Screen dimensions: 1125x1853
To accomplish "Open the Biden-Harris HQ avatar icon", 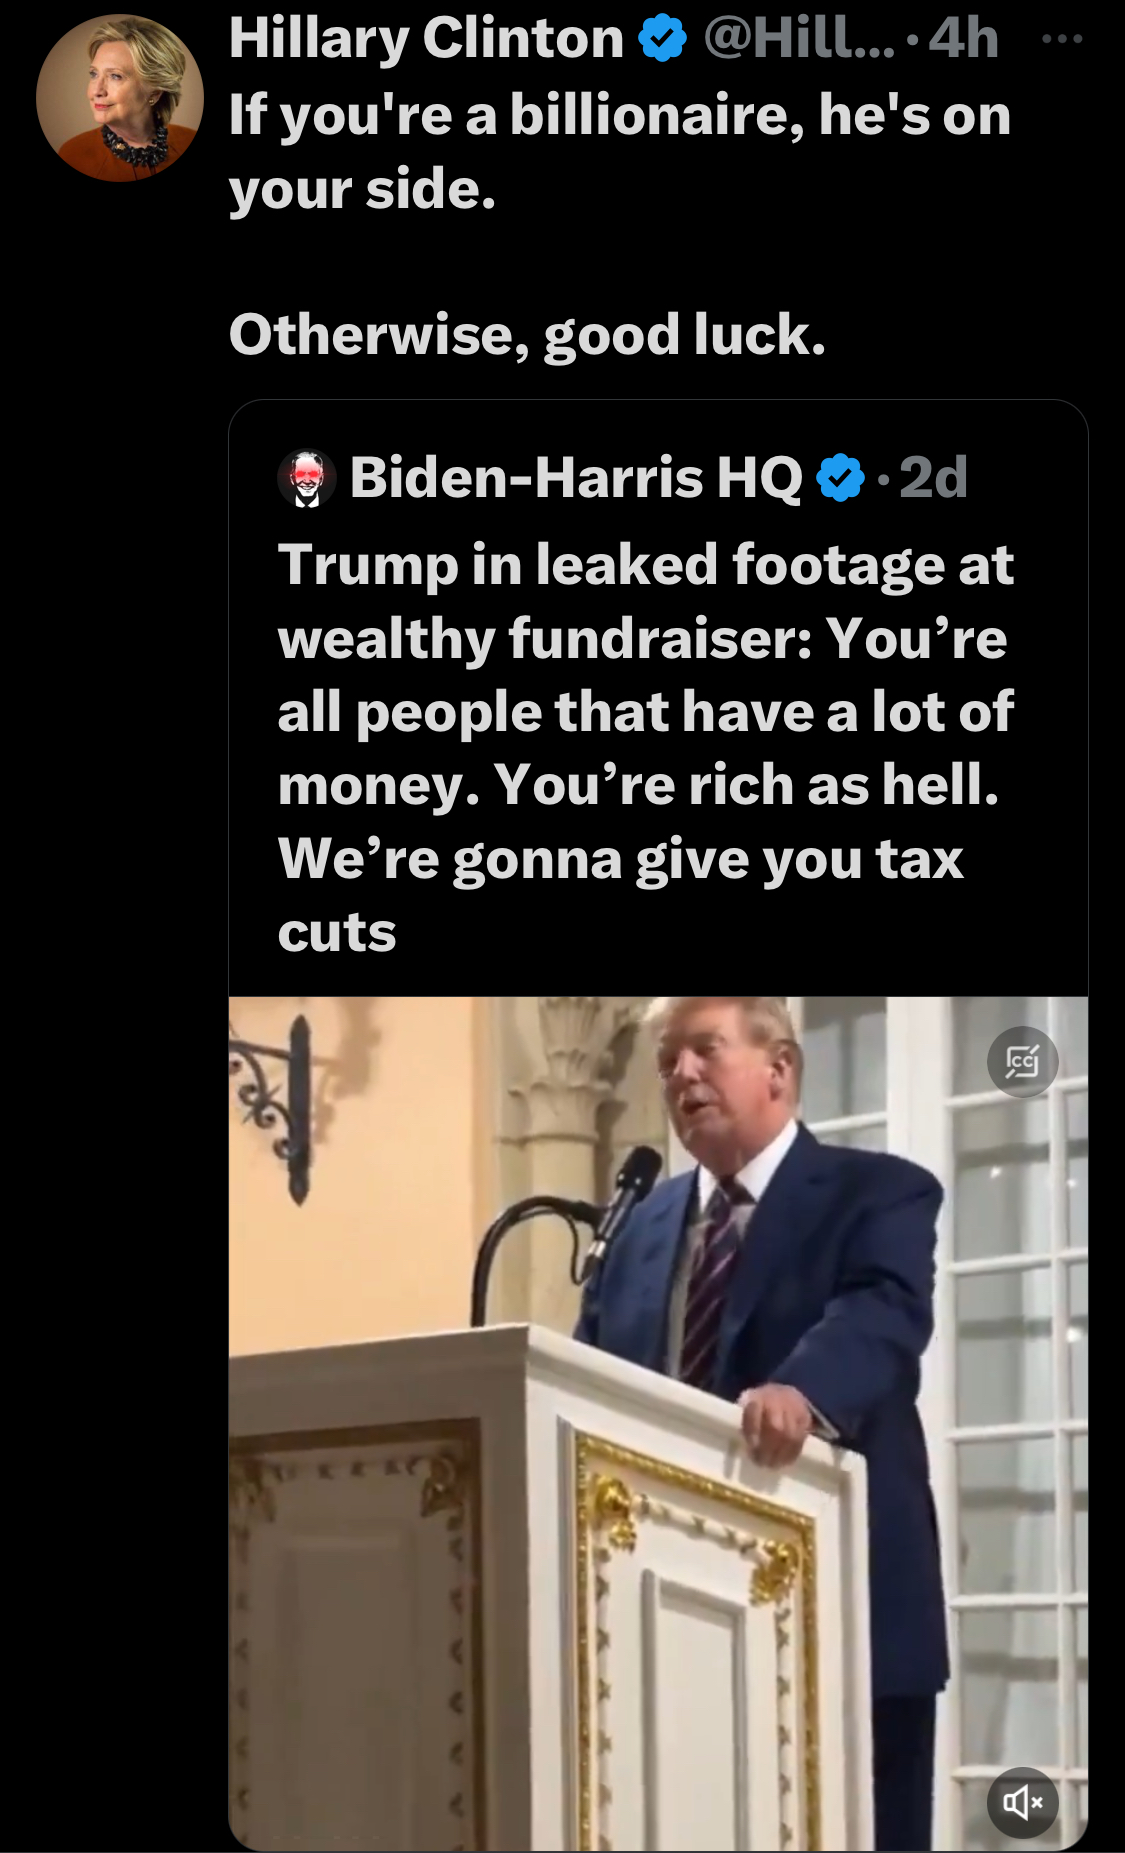I will [306, 478].
